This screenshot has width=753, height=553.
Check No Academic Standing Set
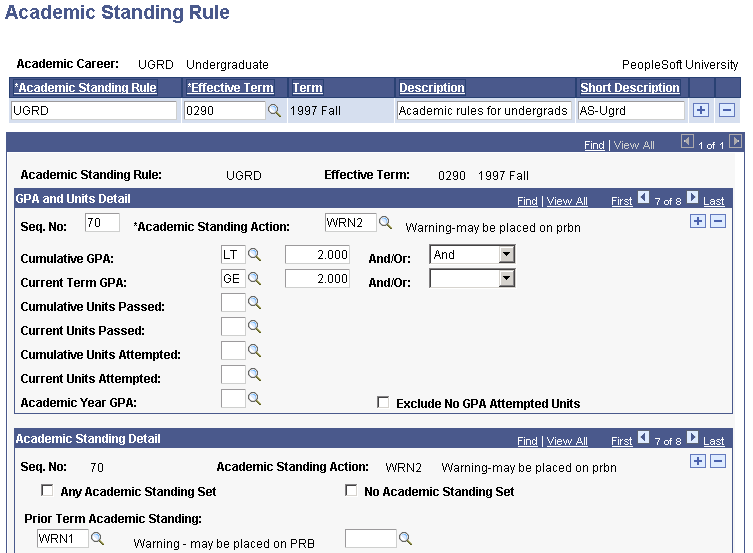351,490
